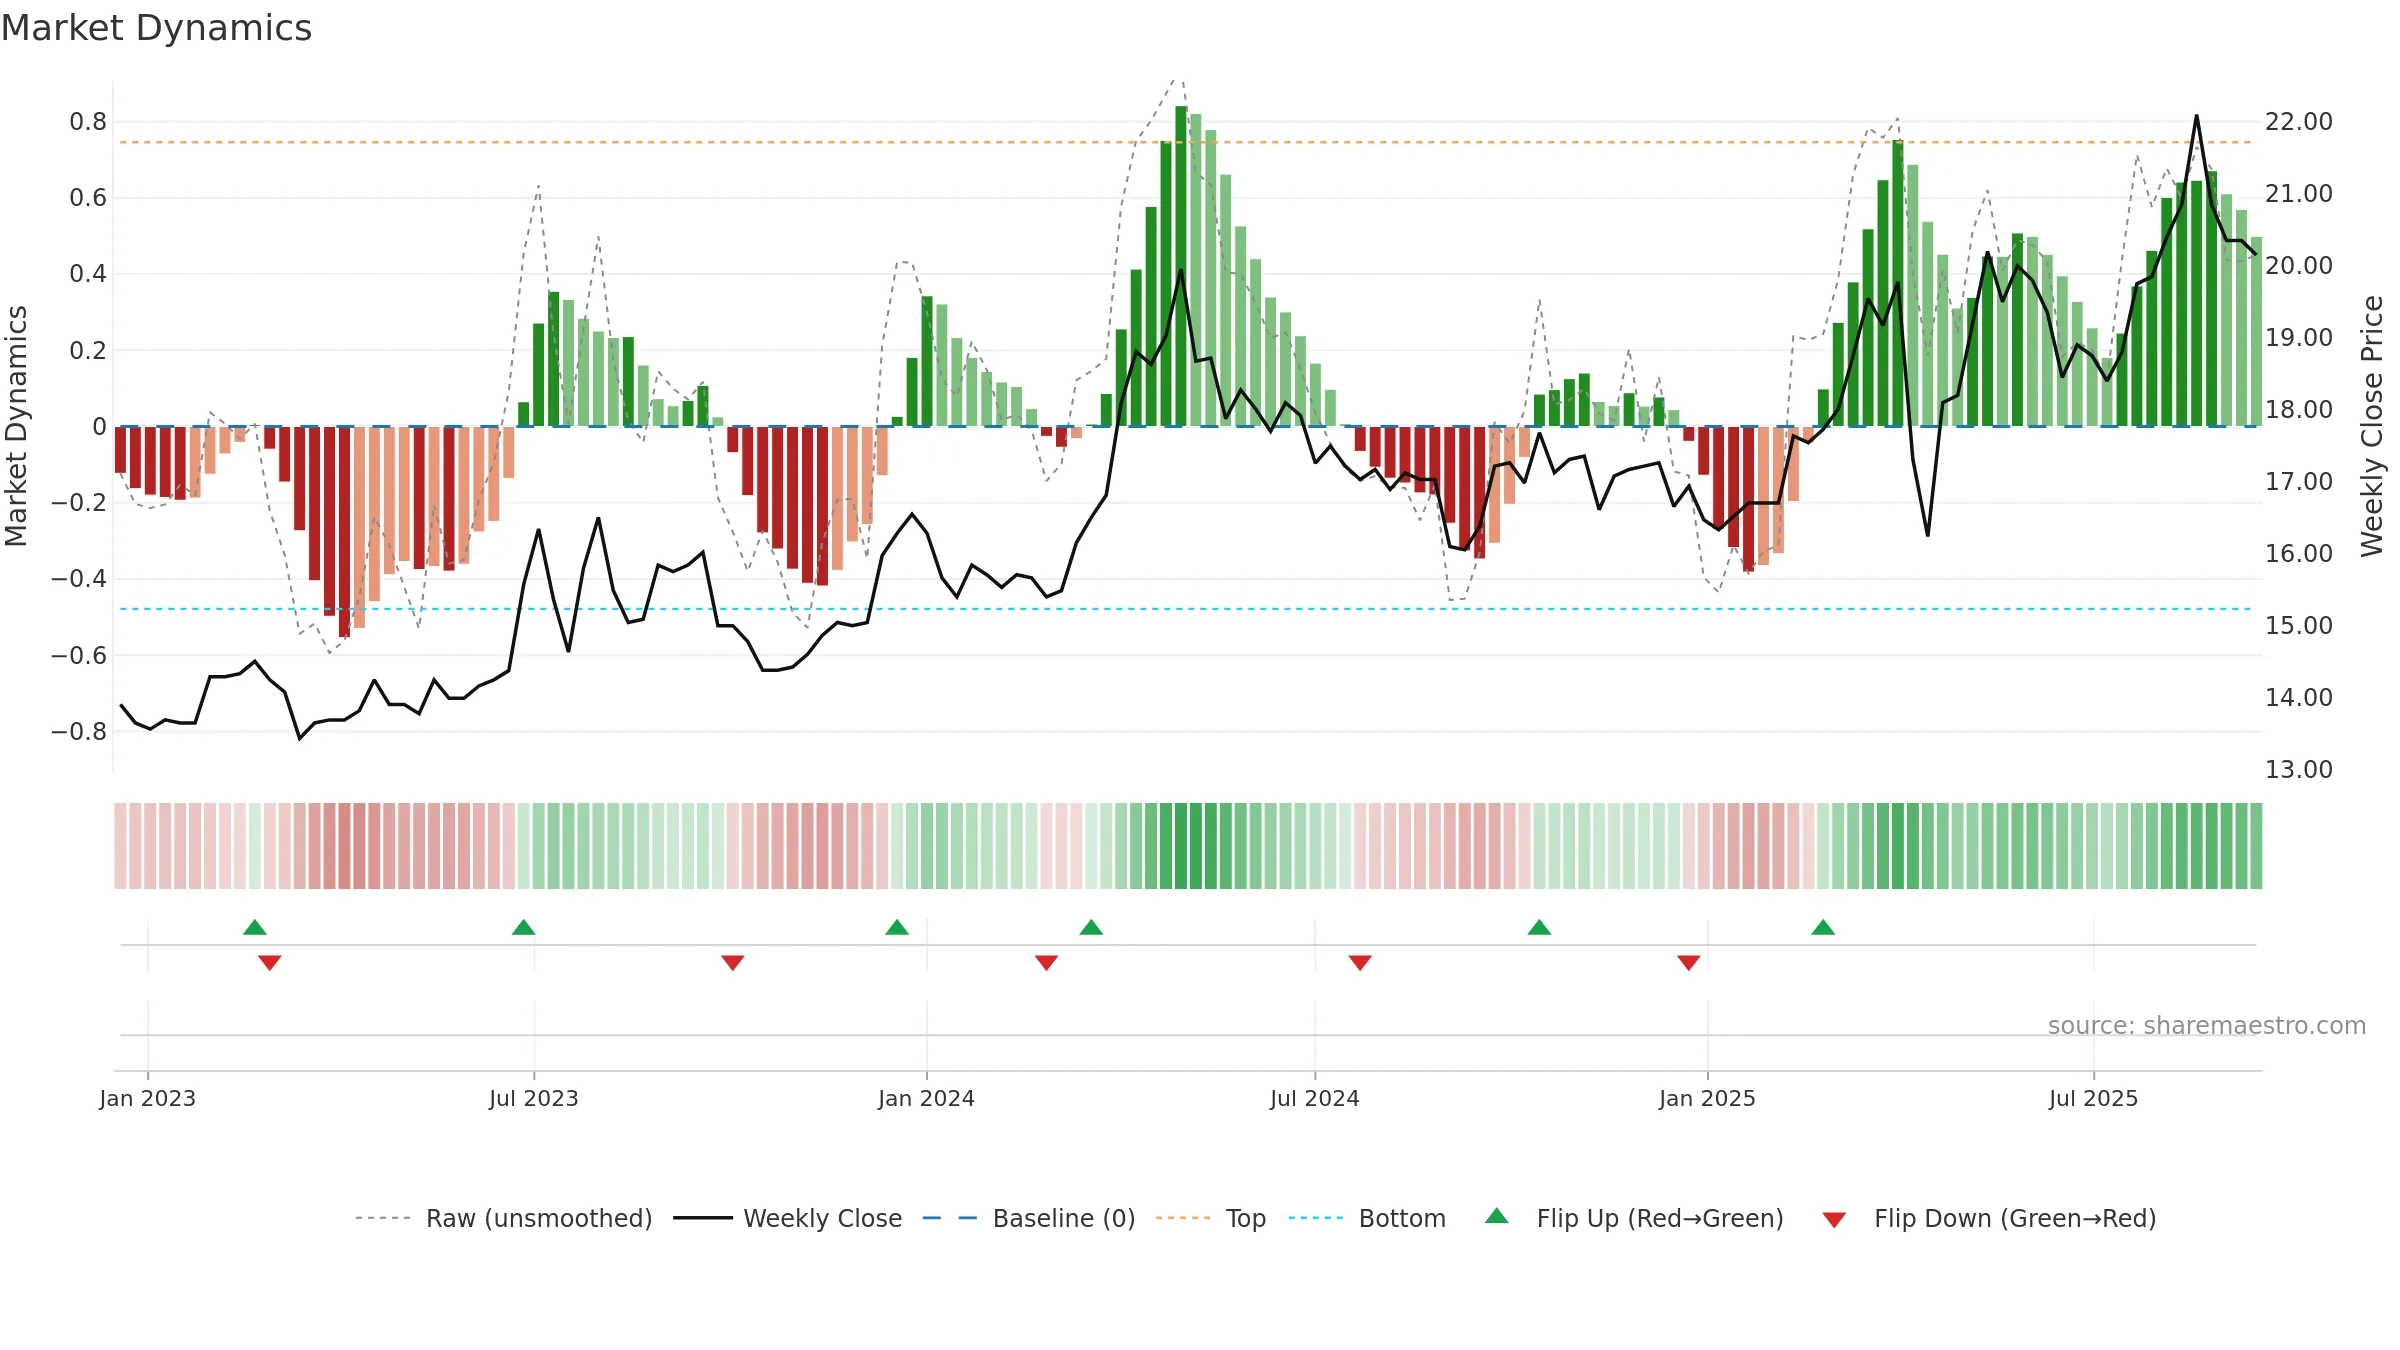Click the Flip Up marker in March 2024
The width and height of the screenshot is (2400, 1350).
coord(1091,927)
